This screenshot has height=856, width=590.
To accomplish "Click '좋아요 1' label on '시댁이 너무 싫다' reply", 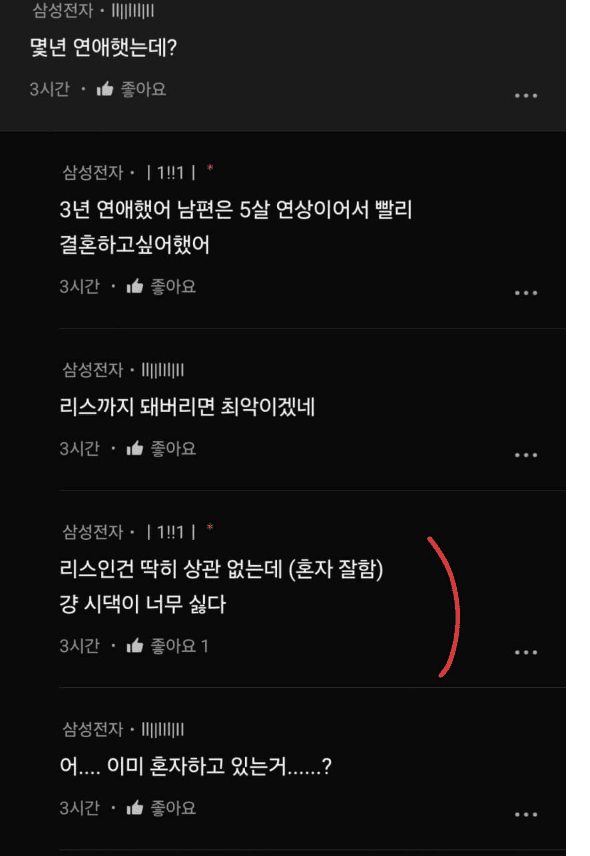I will point(180,646).
